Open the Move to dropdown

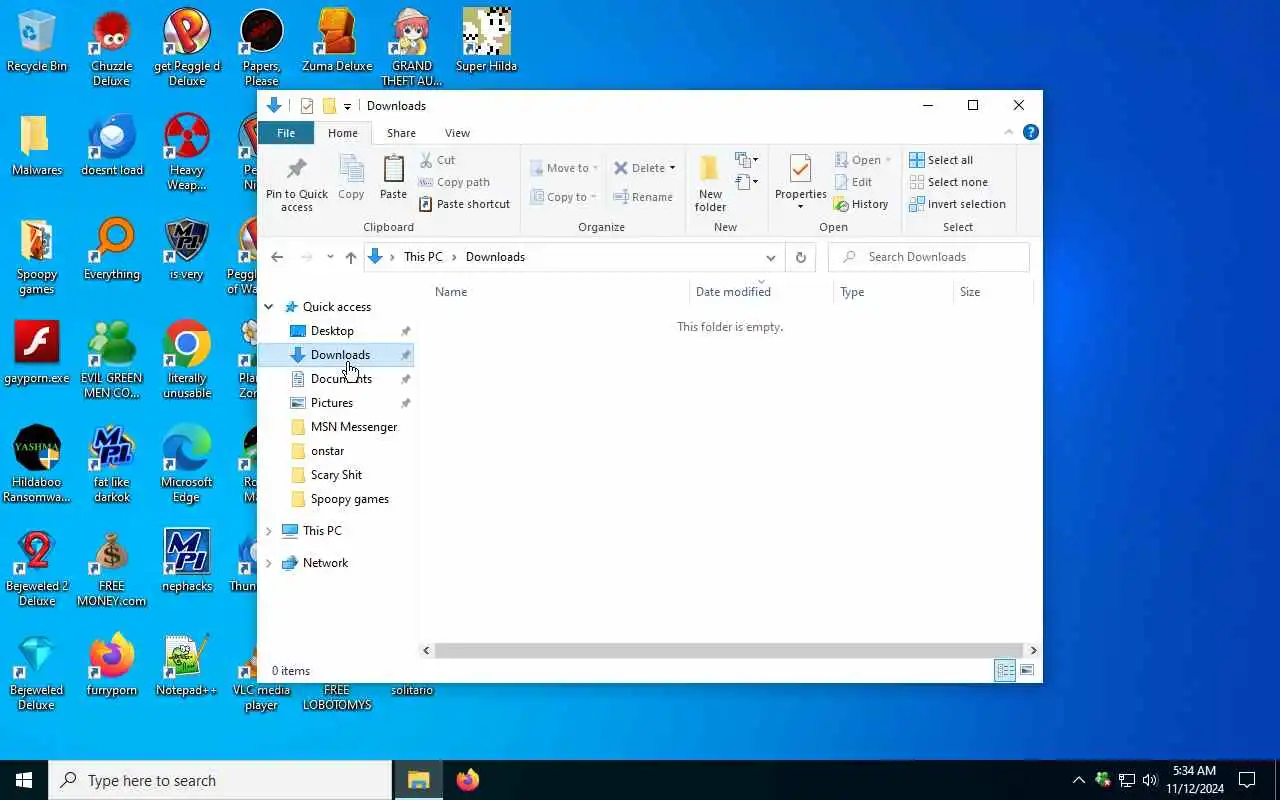click(565, 168)
